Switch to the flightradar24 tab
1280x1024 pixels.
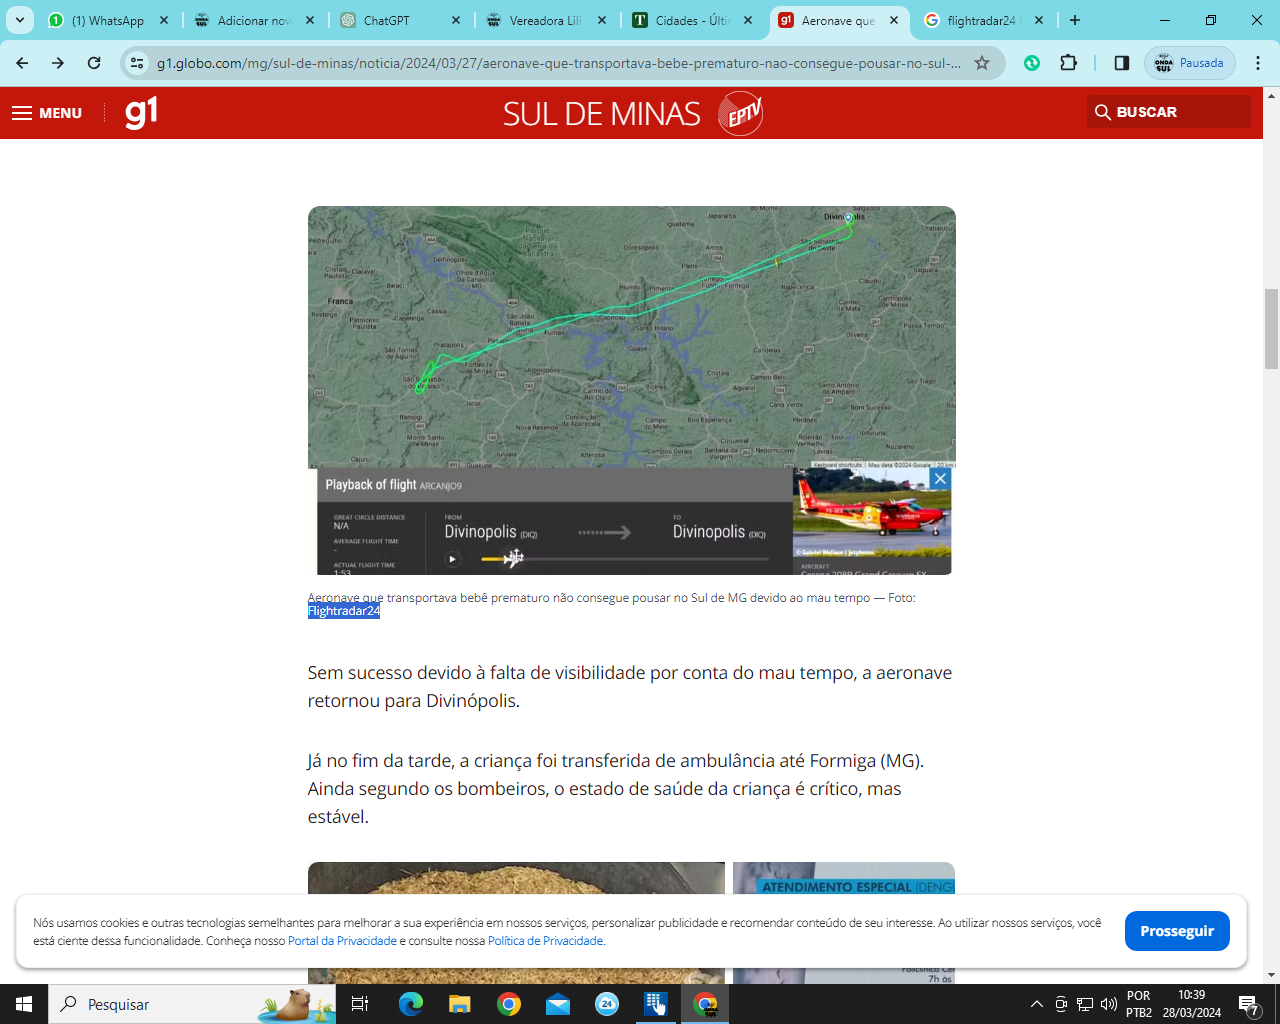tap(984, 20)
